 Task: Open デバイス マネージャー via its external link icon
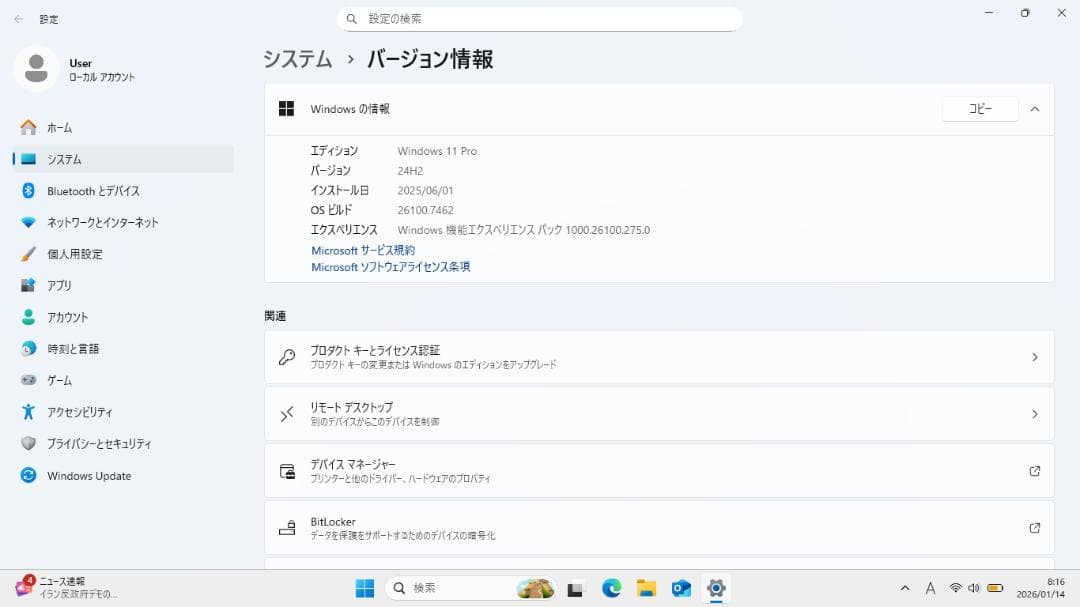click(1036, 472)
